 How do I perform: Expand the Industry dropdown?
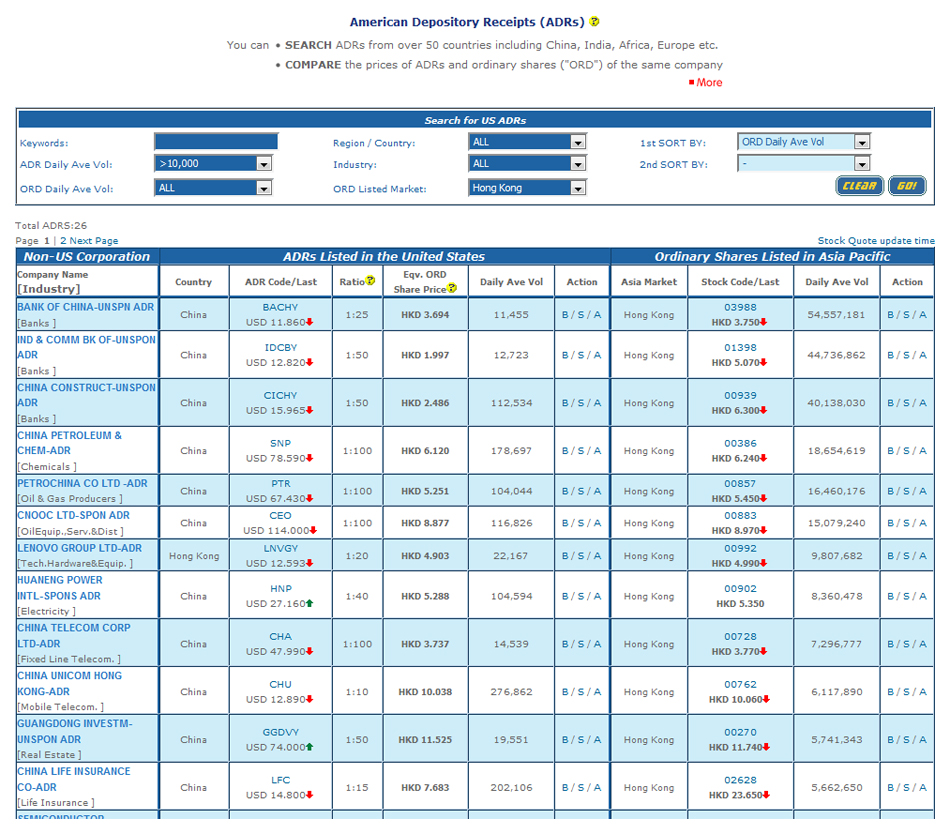527,164
